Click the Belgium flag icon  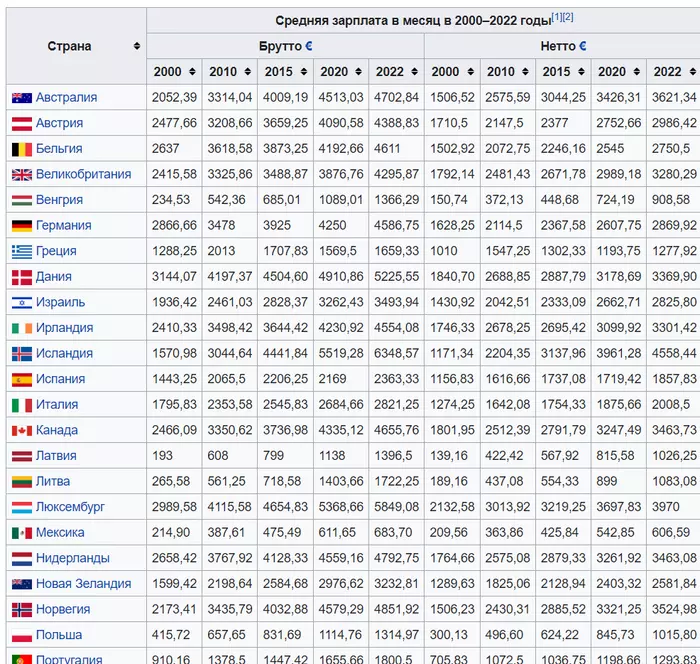[22, 149]
